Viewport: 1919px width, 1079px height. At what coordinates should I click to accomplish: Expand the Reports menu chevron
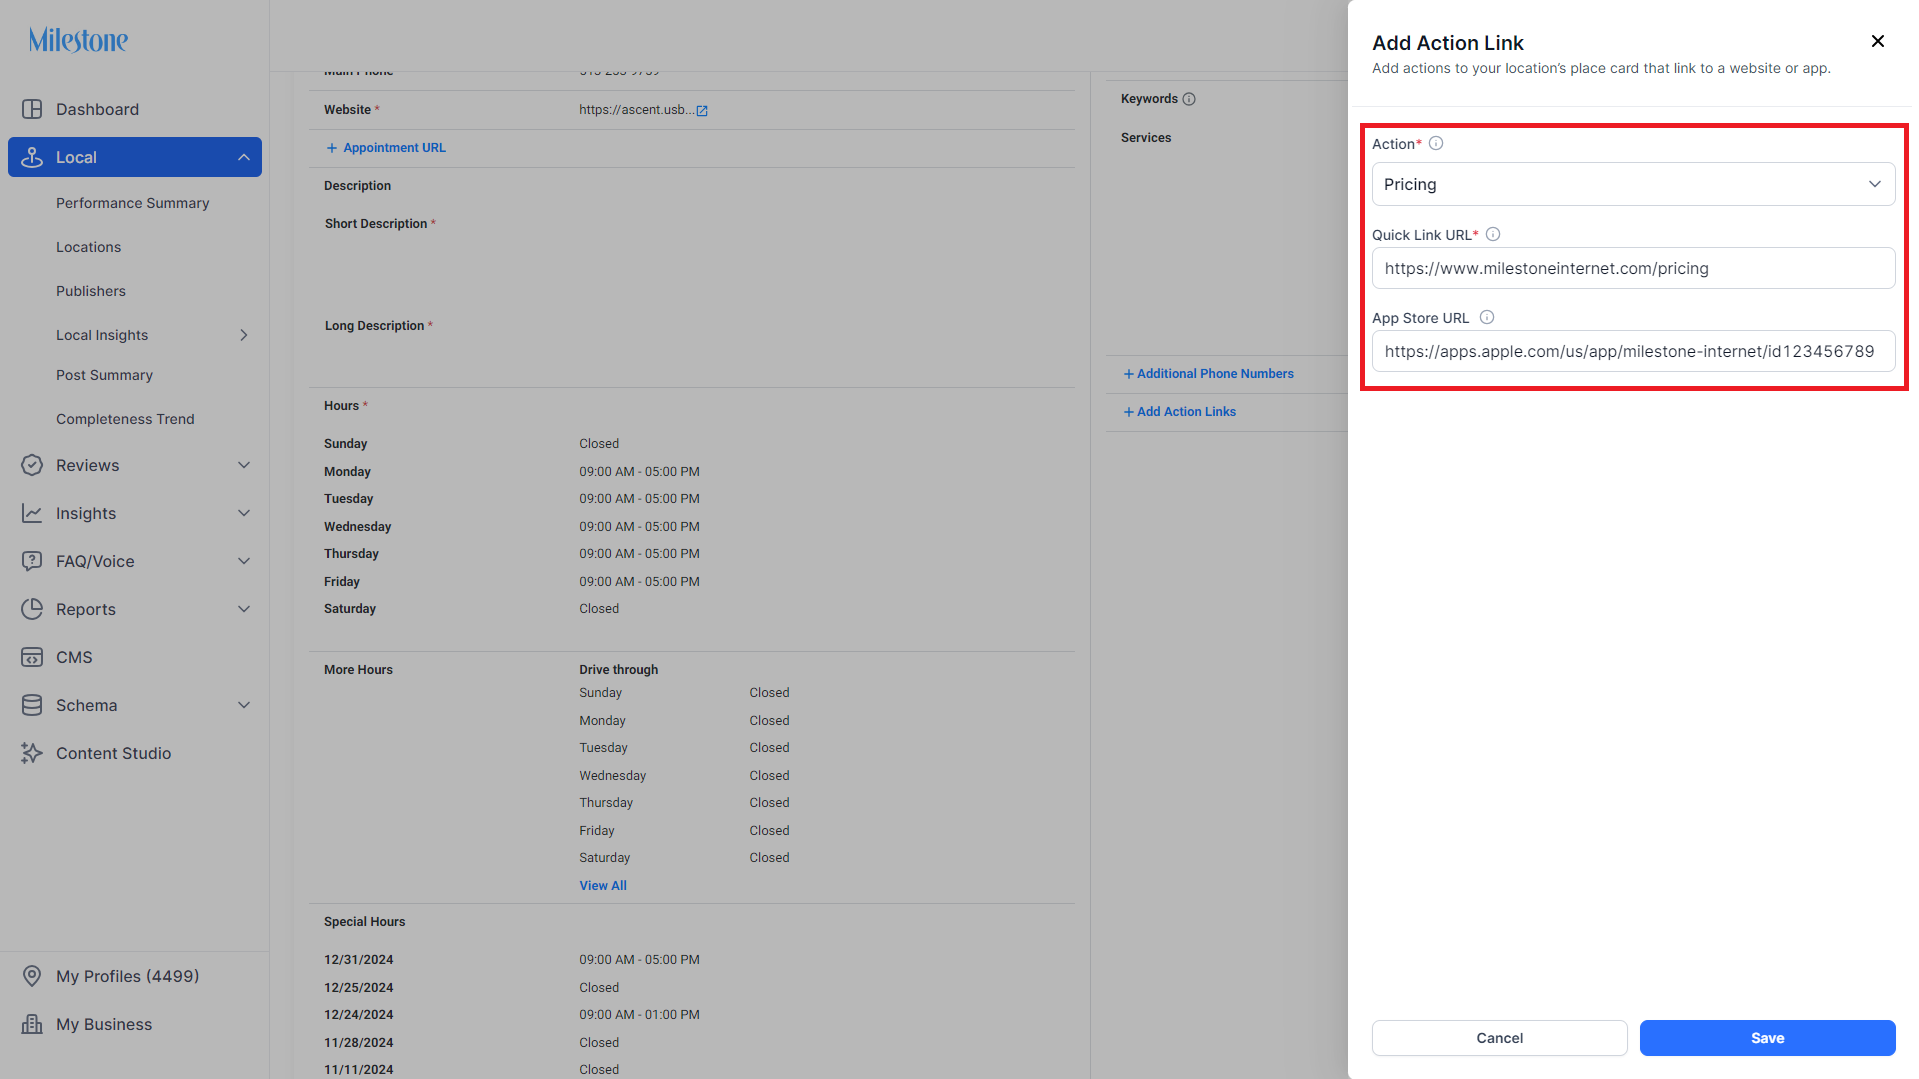[x=244, y=609]
